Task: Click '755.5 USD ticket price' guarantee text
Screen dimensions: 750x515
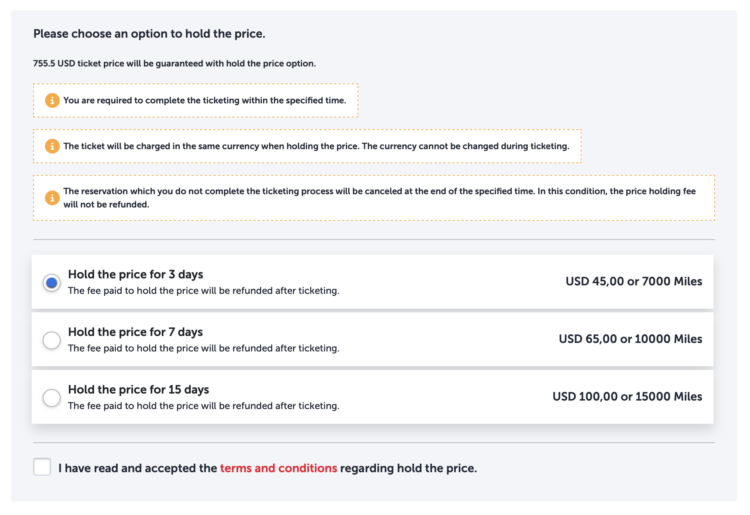Action: click(x=175, y=64)
